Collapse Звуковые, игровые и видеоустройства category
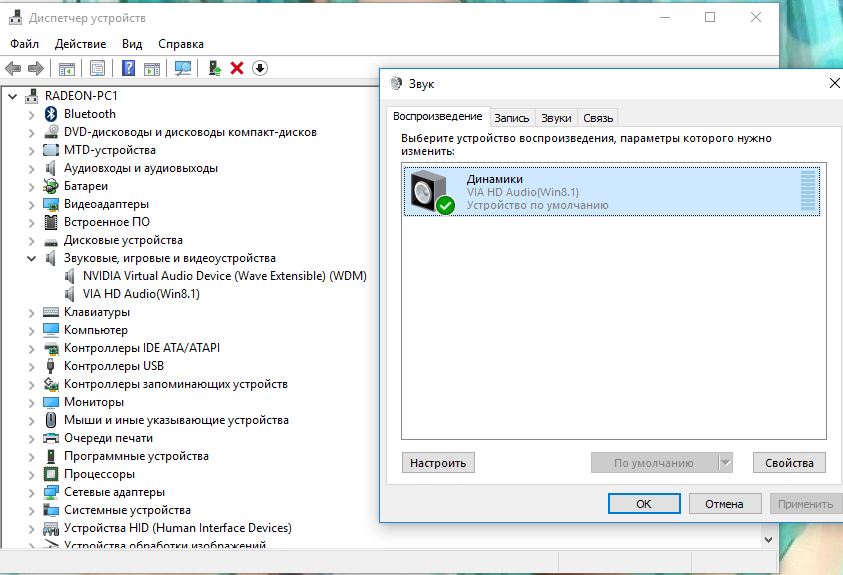Screen dimensions: 843x575 point(31,258)
